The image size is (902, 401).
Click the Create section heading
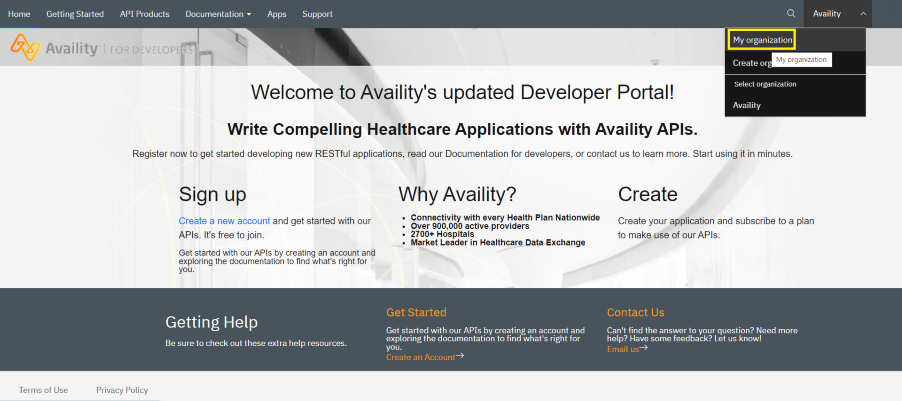coord(648,194)
